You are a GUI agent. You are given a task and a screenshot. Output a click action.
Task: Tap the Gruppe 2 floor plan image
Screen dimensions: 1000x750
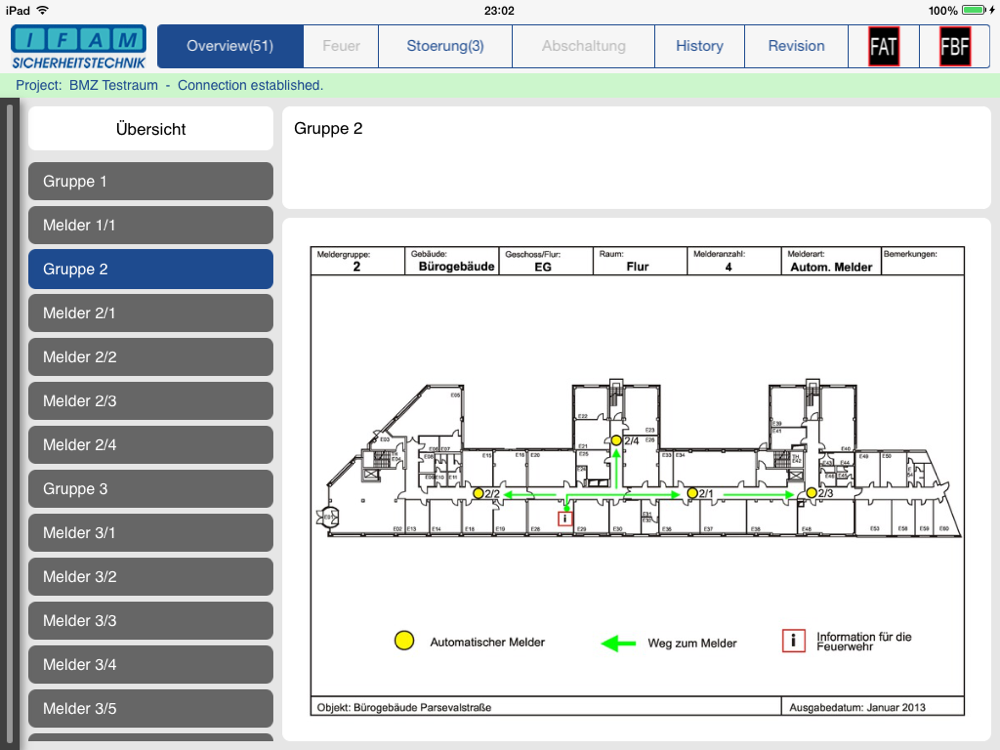click(637, 480)
